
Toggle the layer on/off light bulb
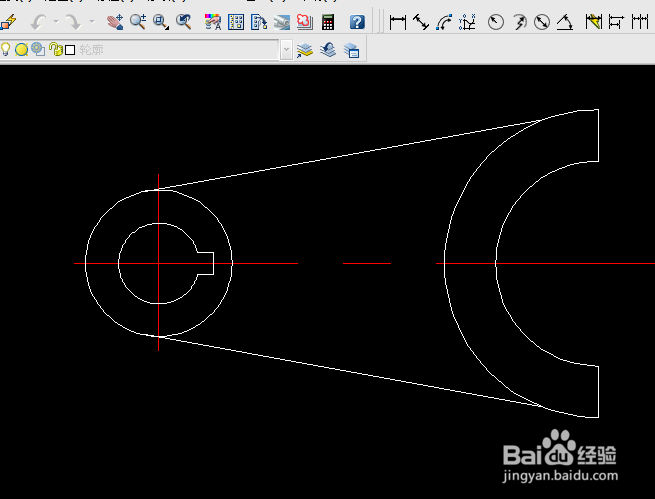pos(5,49)
